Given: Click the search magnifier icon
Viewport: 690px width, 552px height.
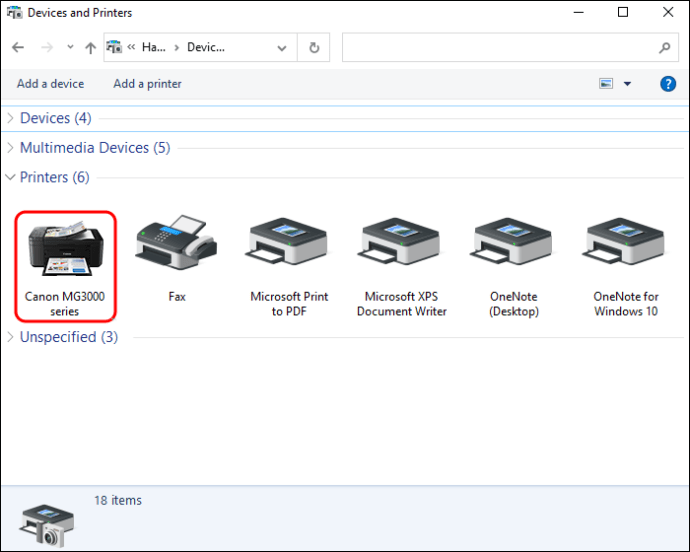Looking at the screenshot, I should (x=664, y=47).
